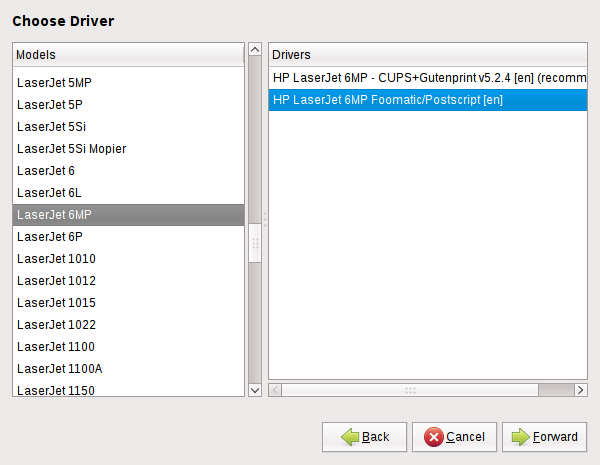Click Drivers scrollbar right arrow

pos(580,390)
